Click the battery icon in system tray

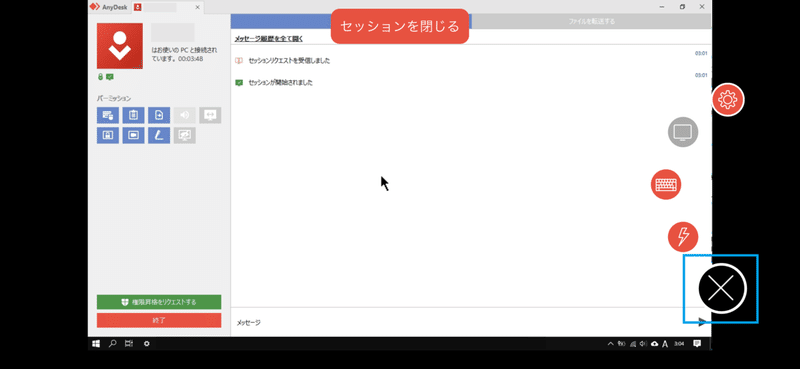(621, 344)
